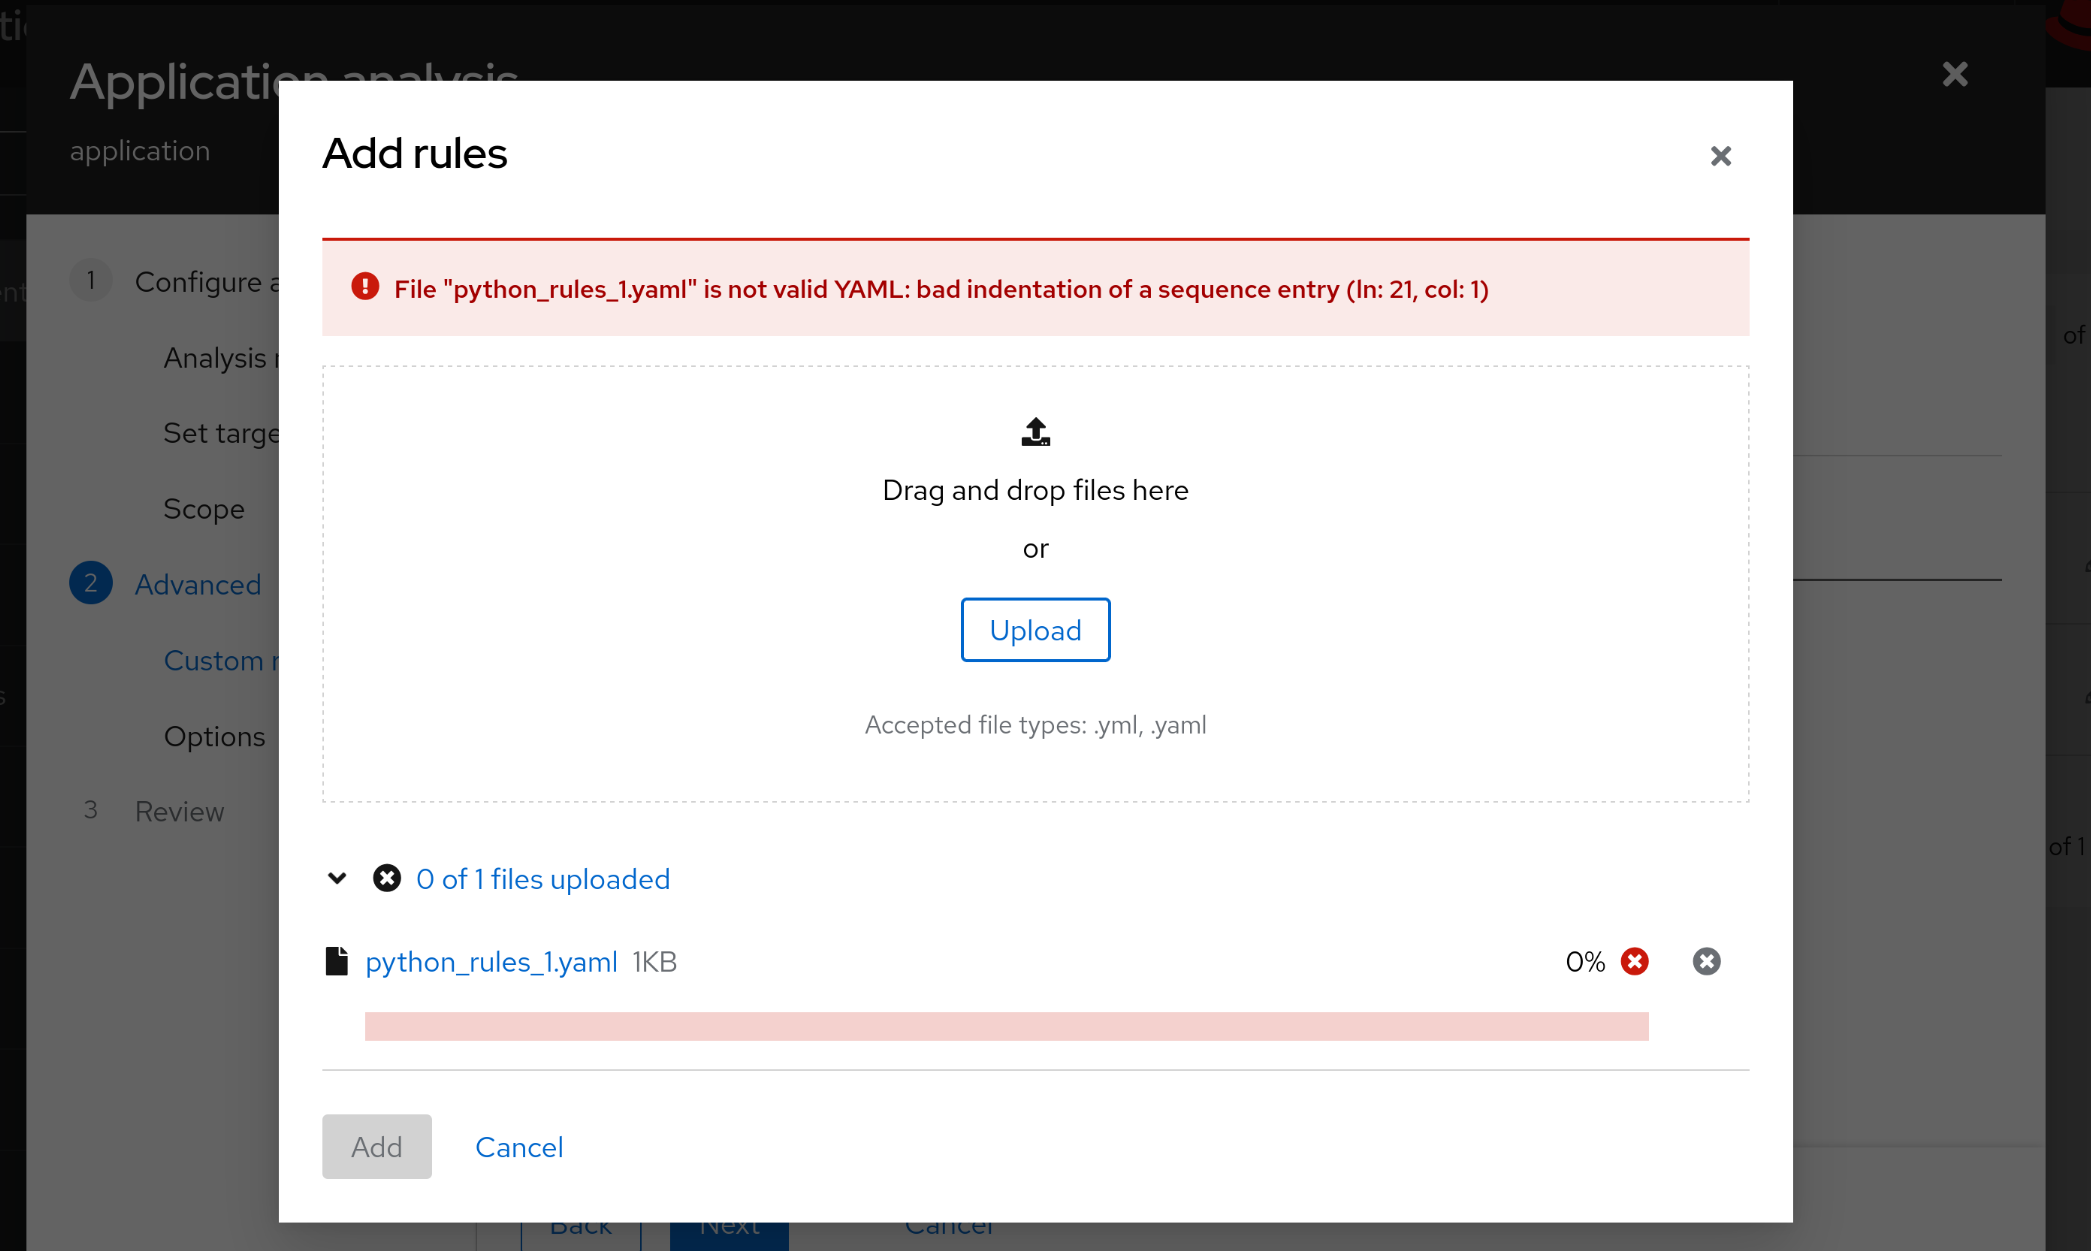Click the red upload failed icon
This screenshot has width=2091, height=1251.
point(1634,961)
